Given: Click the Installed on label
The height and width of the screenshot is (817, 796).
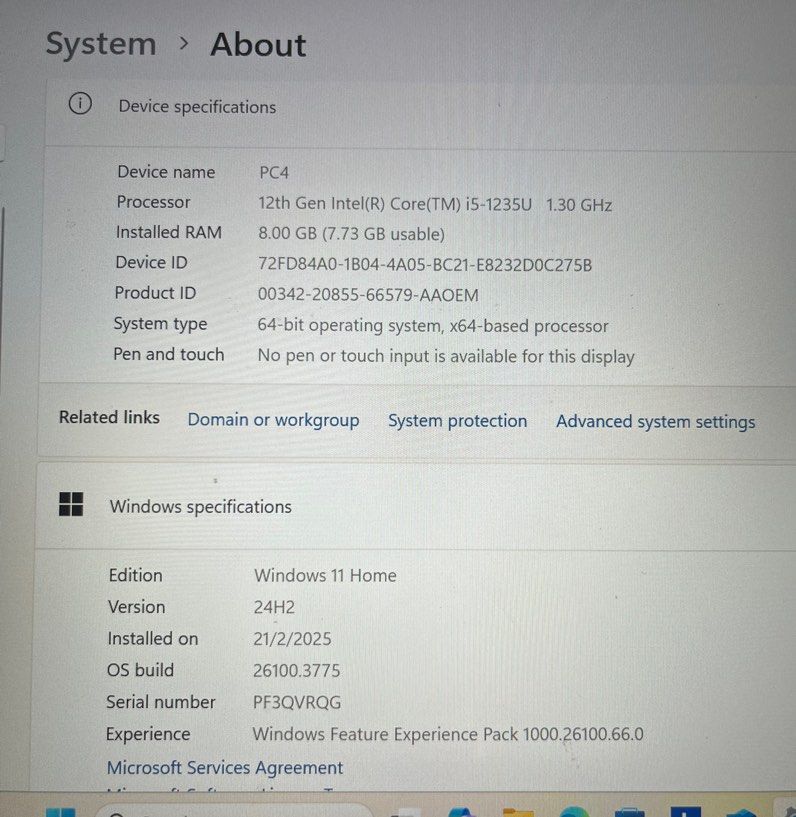Looking at the screenshot, I should (x=153, y=639).
